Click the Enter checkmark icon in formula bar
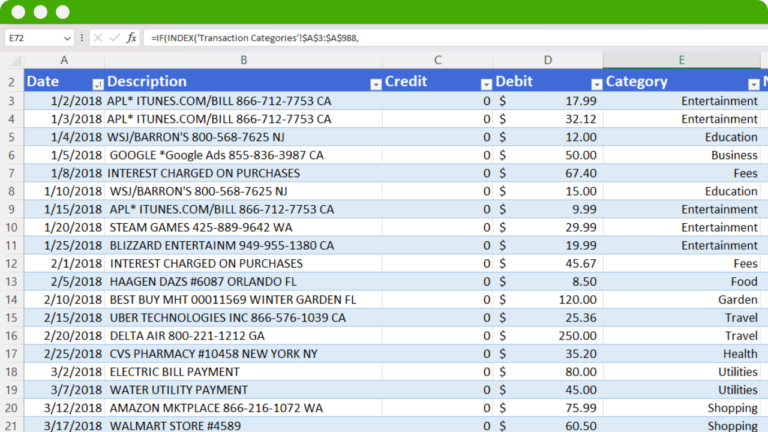 click(113, 38)
